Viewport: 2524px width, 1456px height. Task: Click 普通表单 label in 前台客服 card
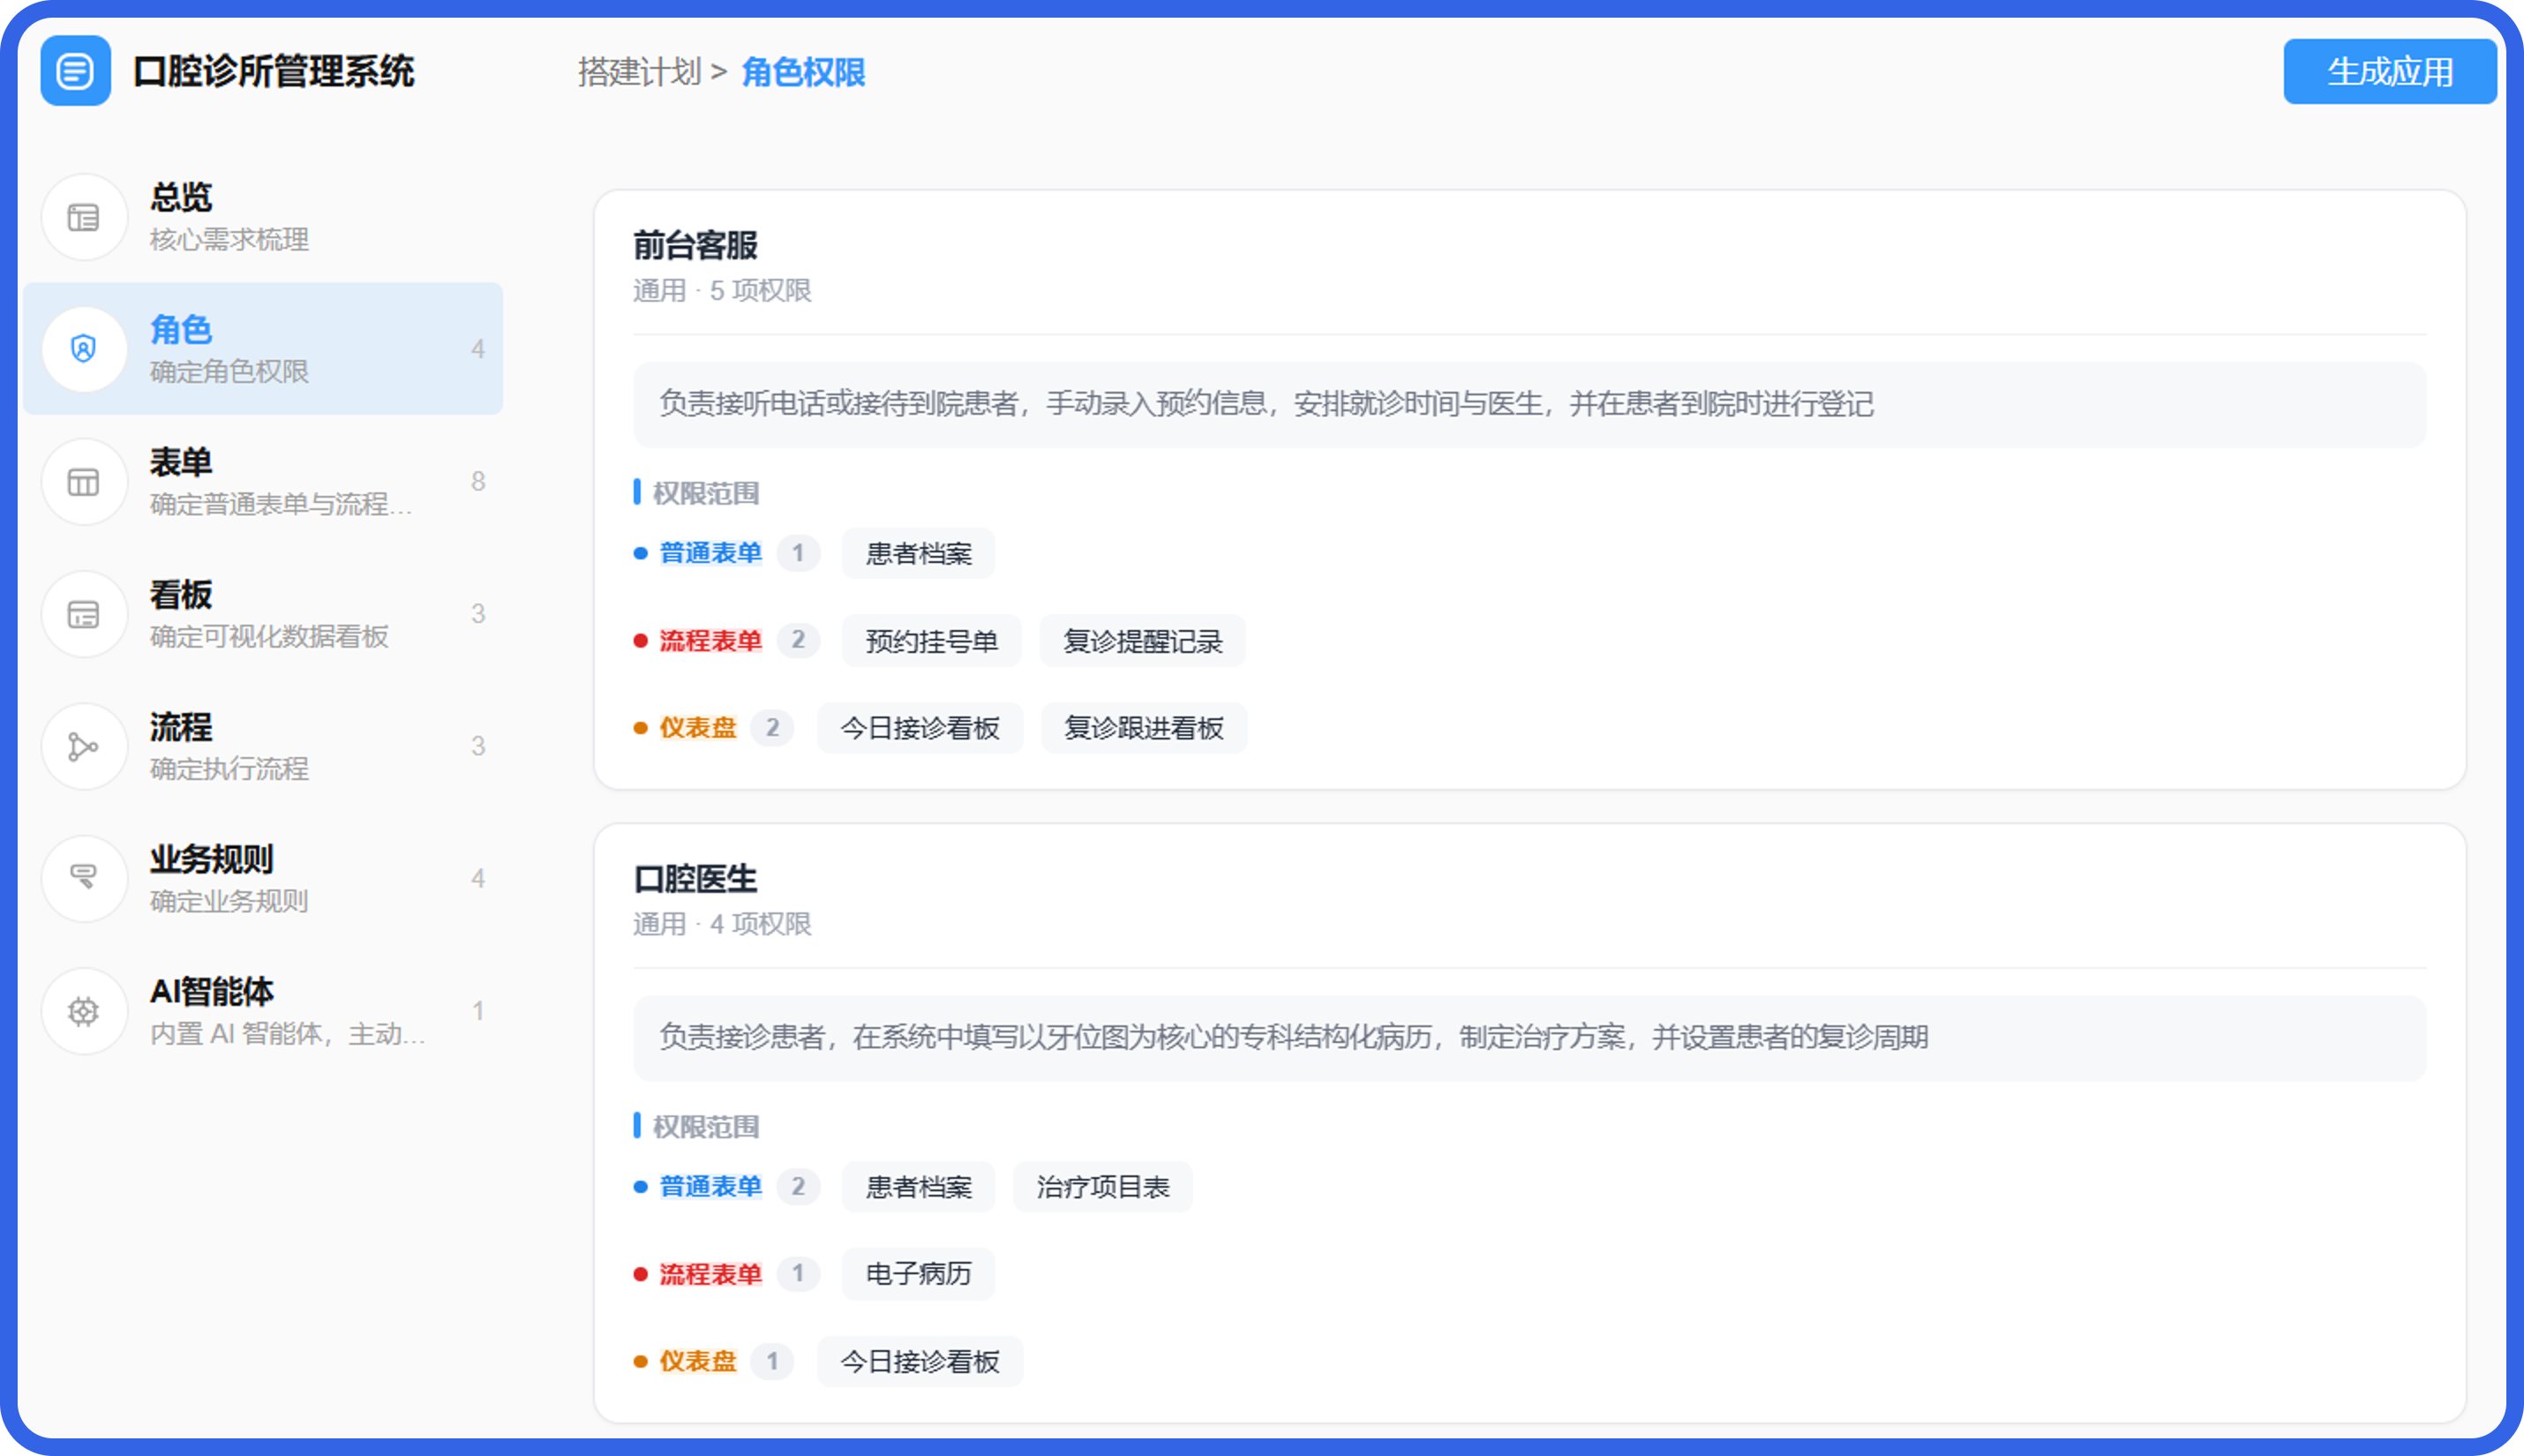click(x=711, y=553)
